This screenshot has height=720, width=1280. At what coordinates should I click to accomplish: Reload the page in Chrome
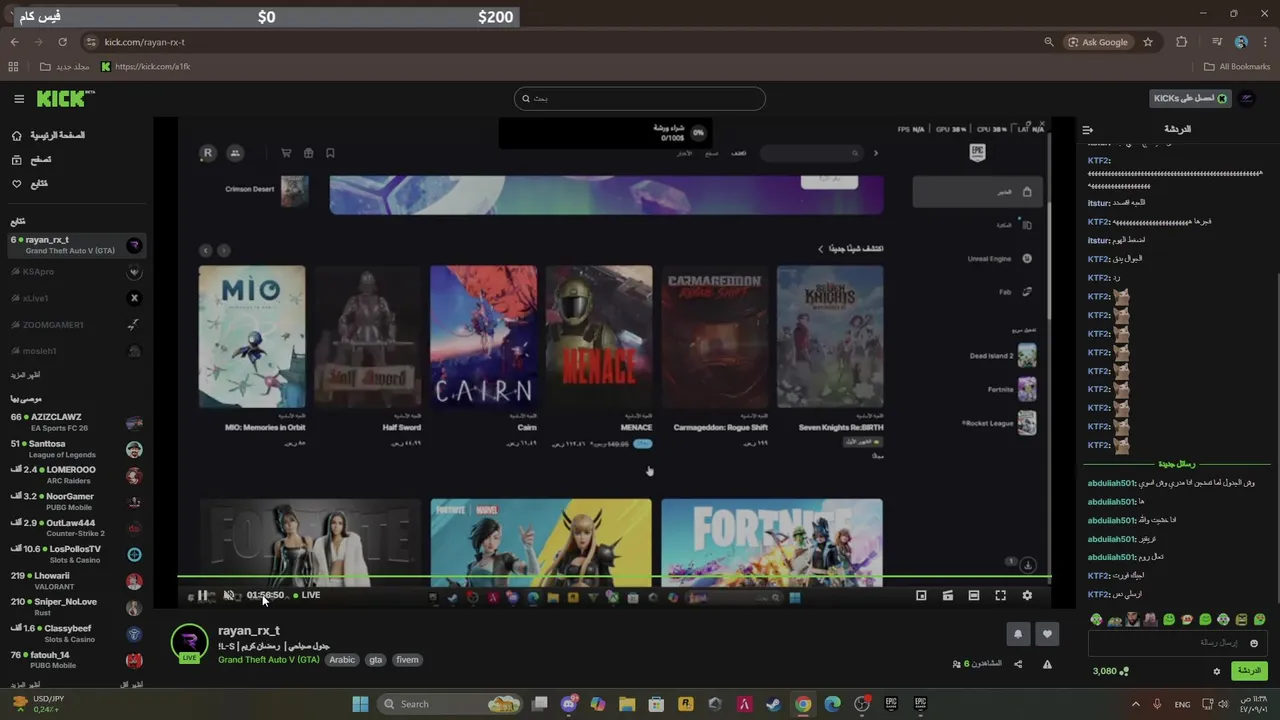pyautogui.click(x=62, y=42)
